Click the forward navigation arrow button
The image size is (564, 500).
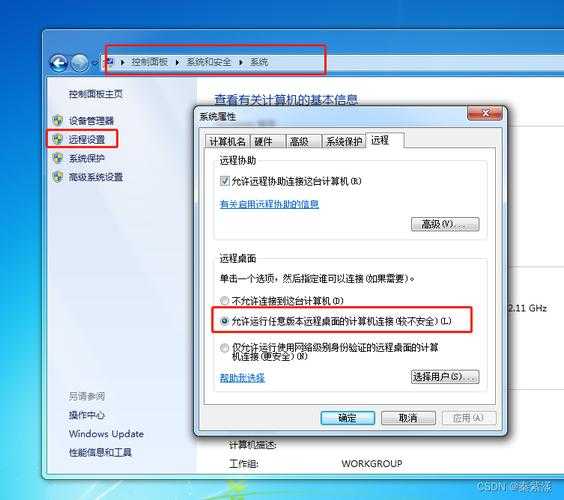click(80, 63)
